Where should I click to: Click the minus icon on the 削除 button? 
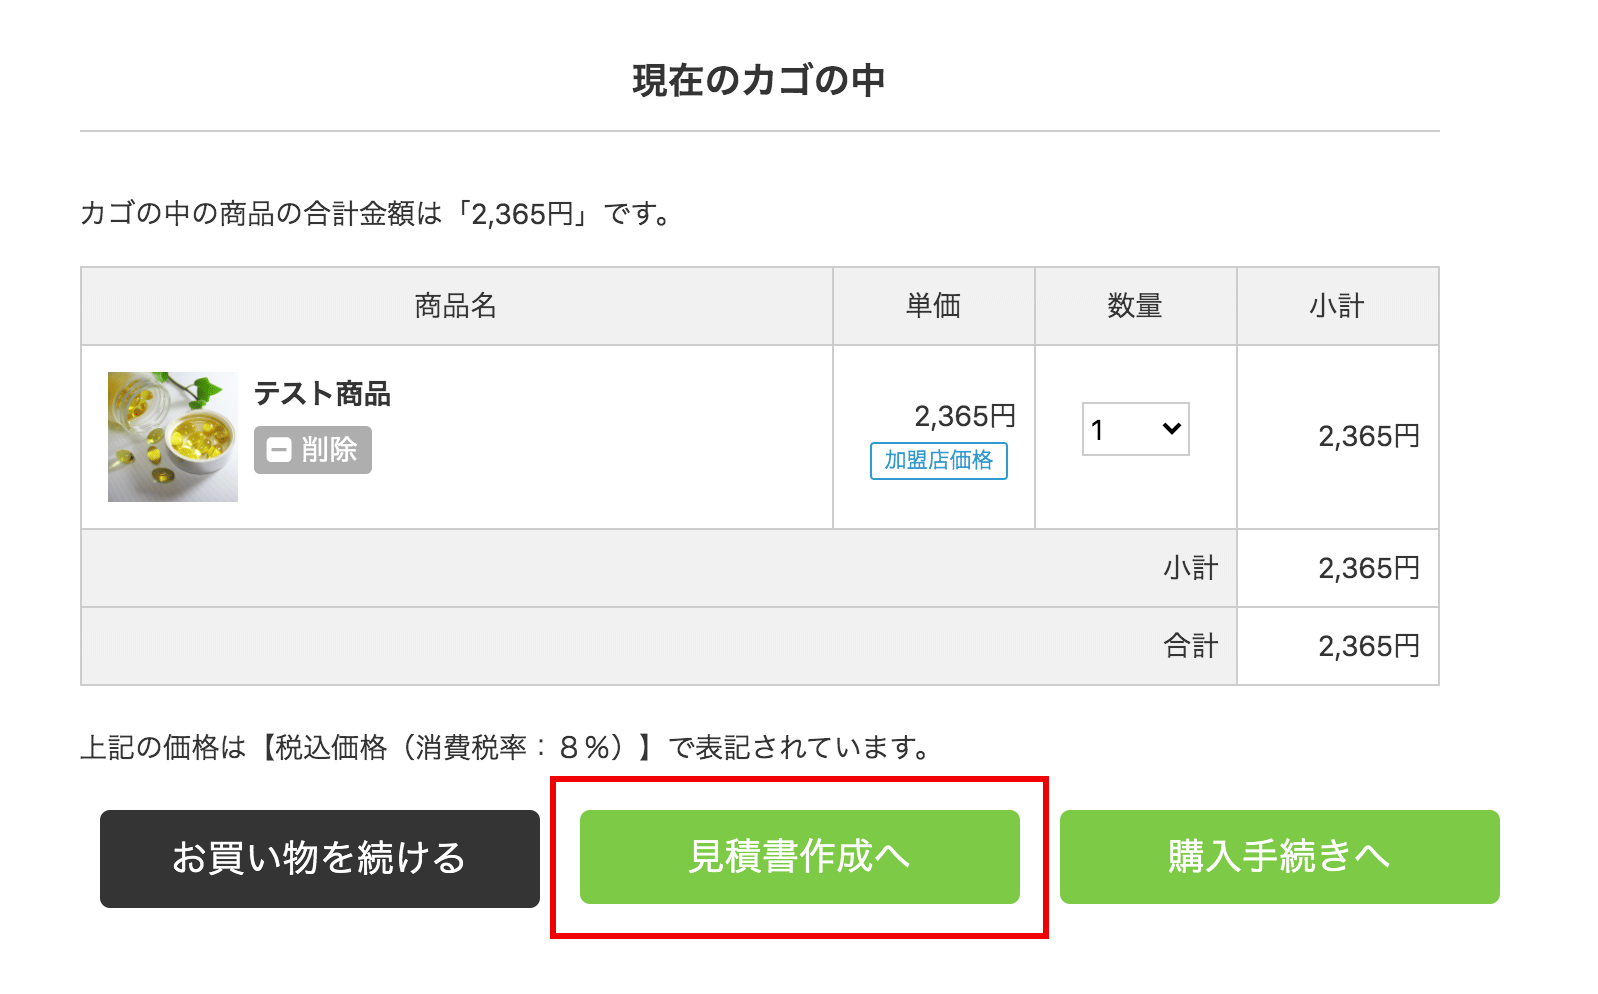click(280, 450)
